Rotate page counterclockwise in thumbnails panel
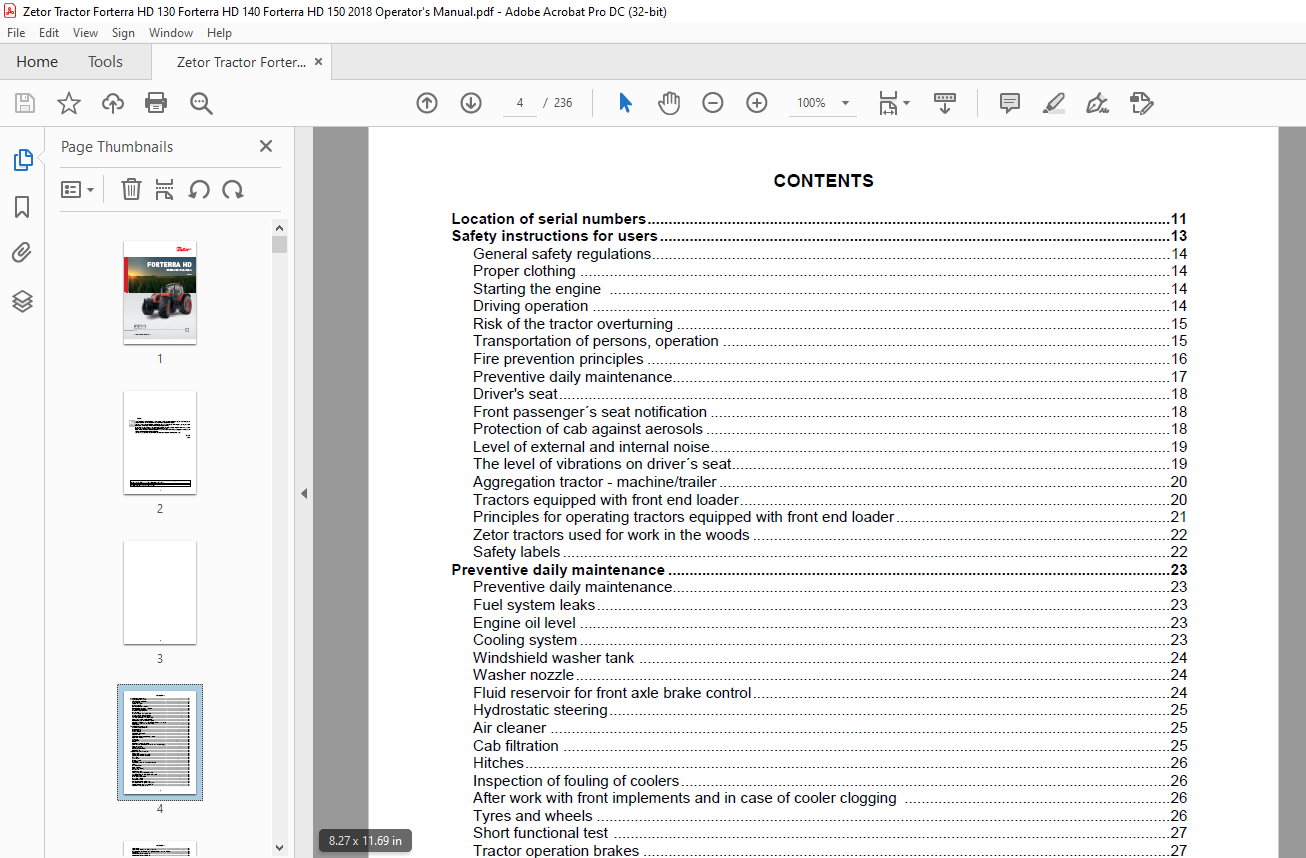1306x858 pixels. 199,189
